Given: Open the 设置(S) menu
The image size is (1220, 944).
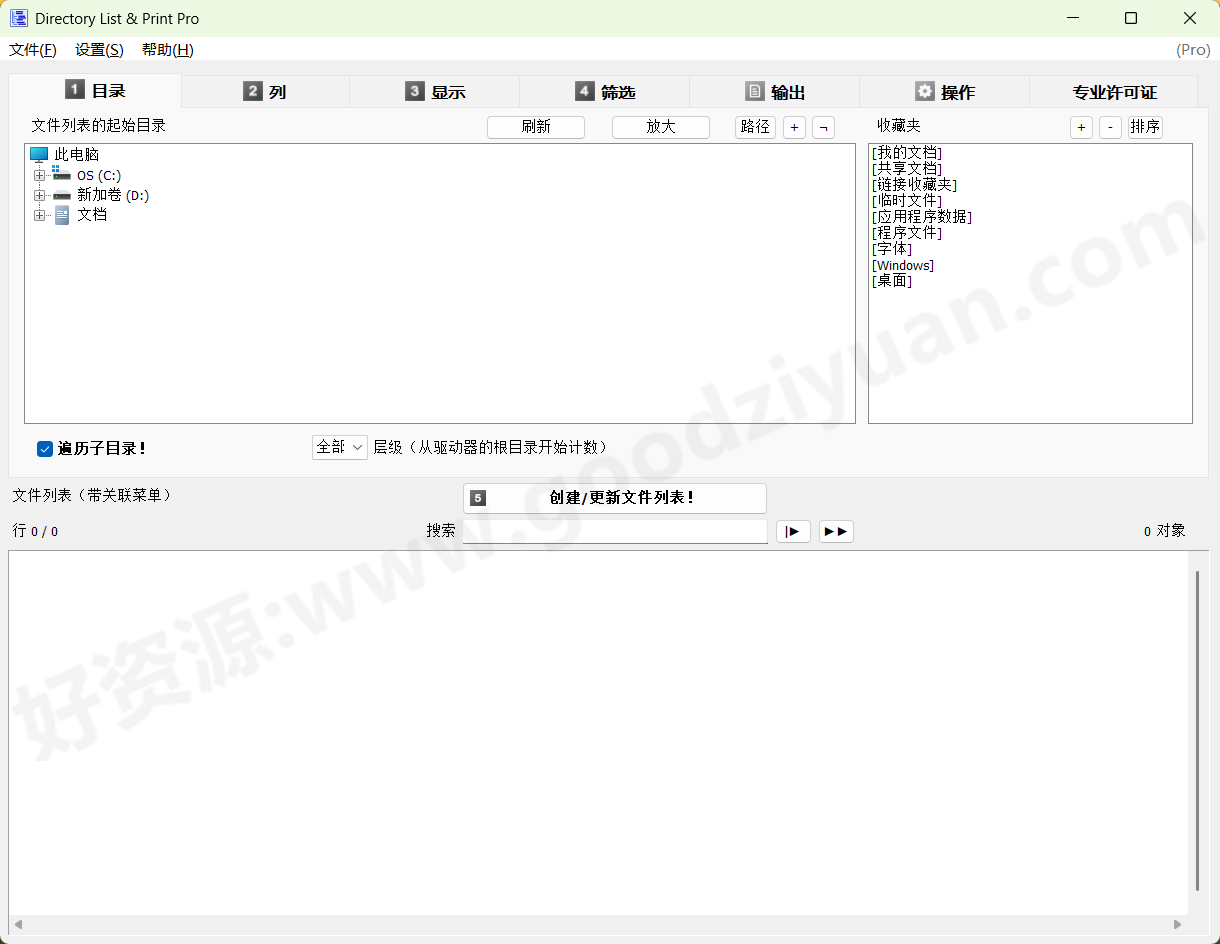Looking at the screenshot, I should (98, 49).
